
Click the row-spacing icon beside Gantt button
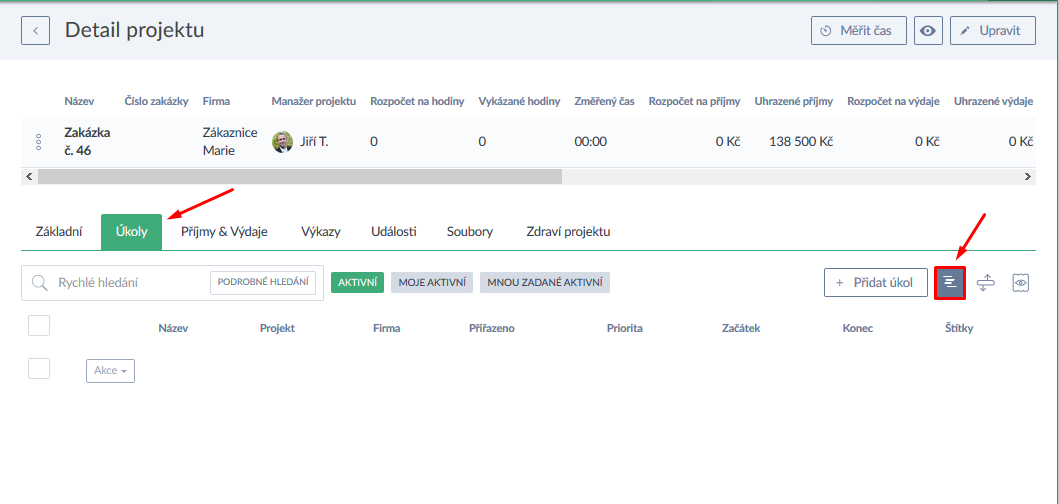click(986, 283)
